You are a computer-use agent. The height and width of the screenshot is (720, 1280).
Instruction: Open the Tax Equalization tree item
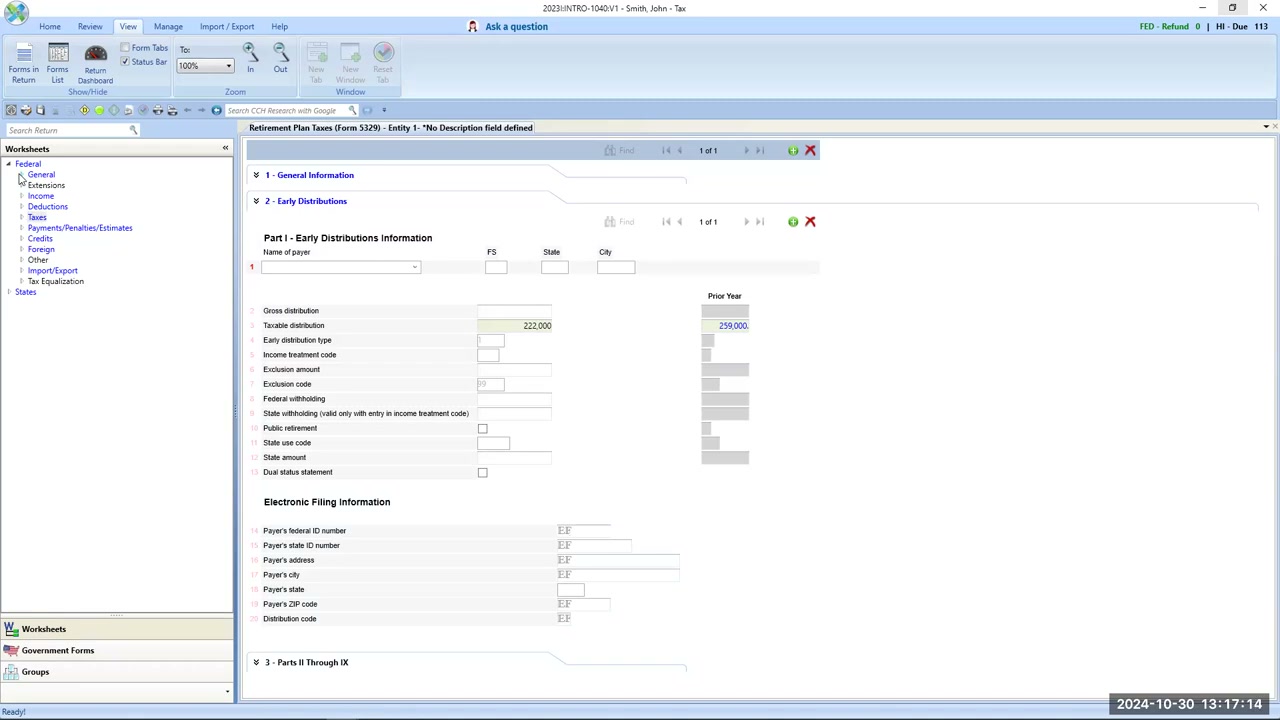coord(56,281)
